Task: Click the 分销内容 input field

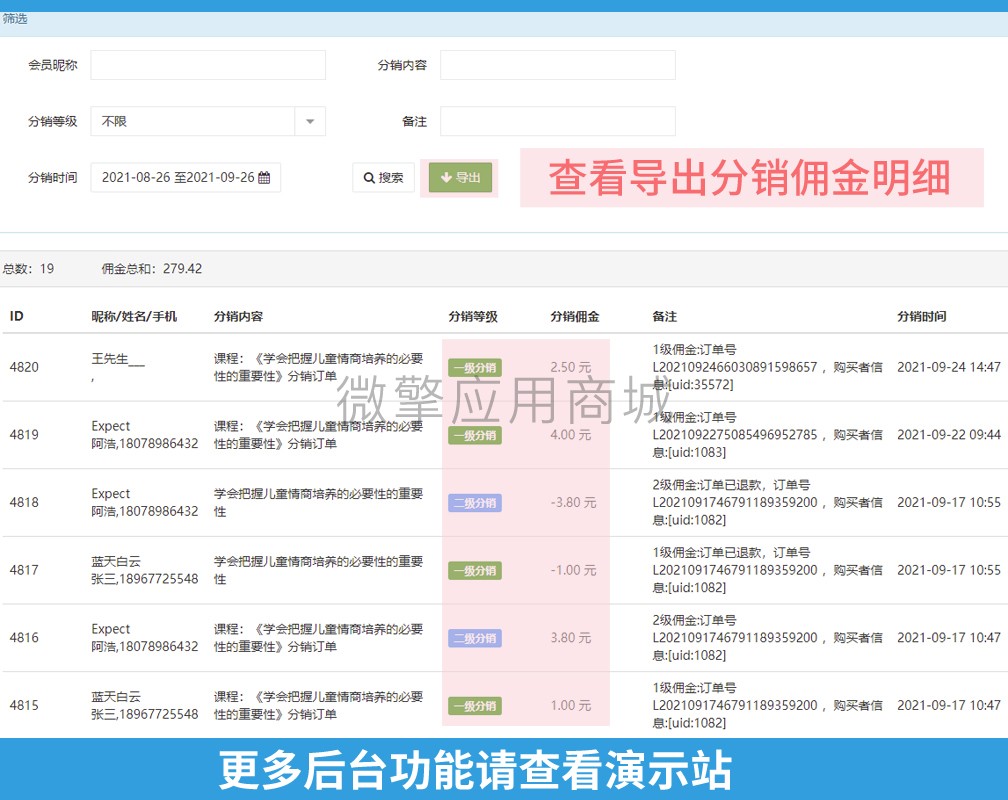Action: point(557,65)
